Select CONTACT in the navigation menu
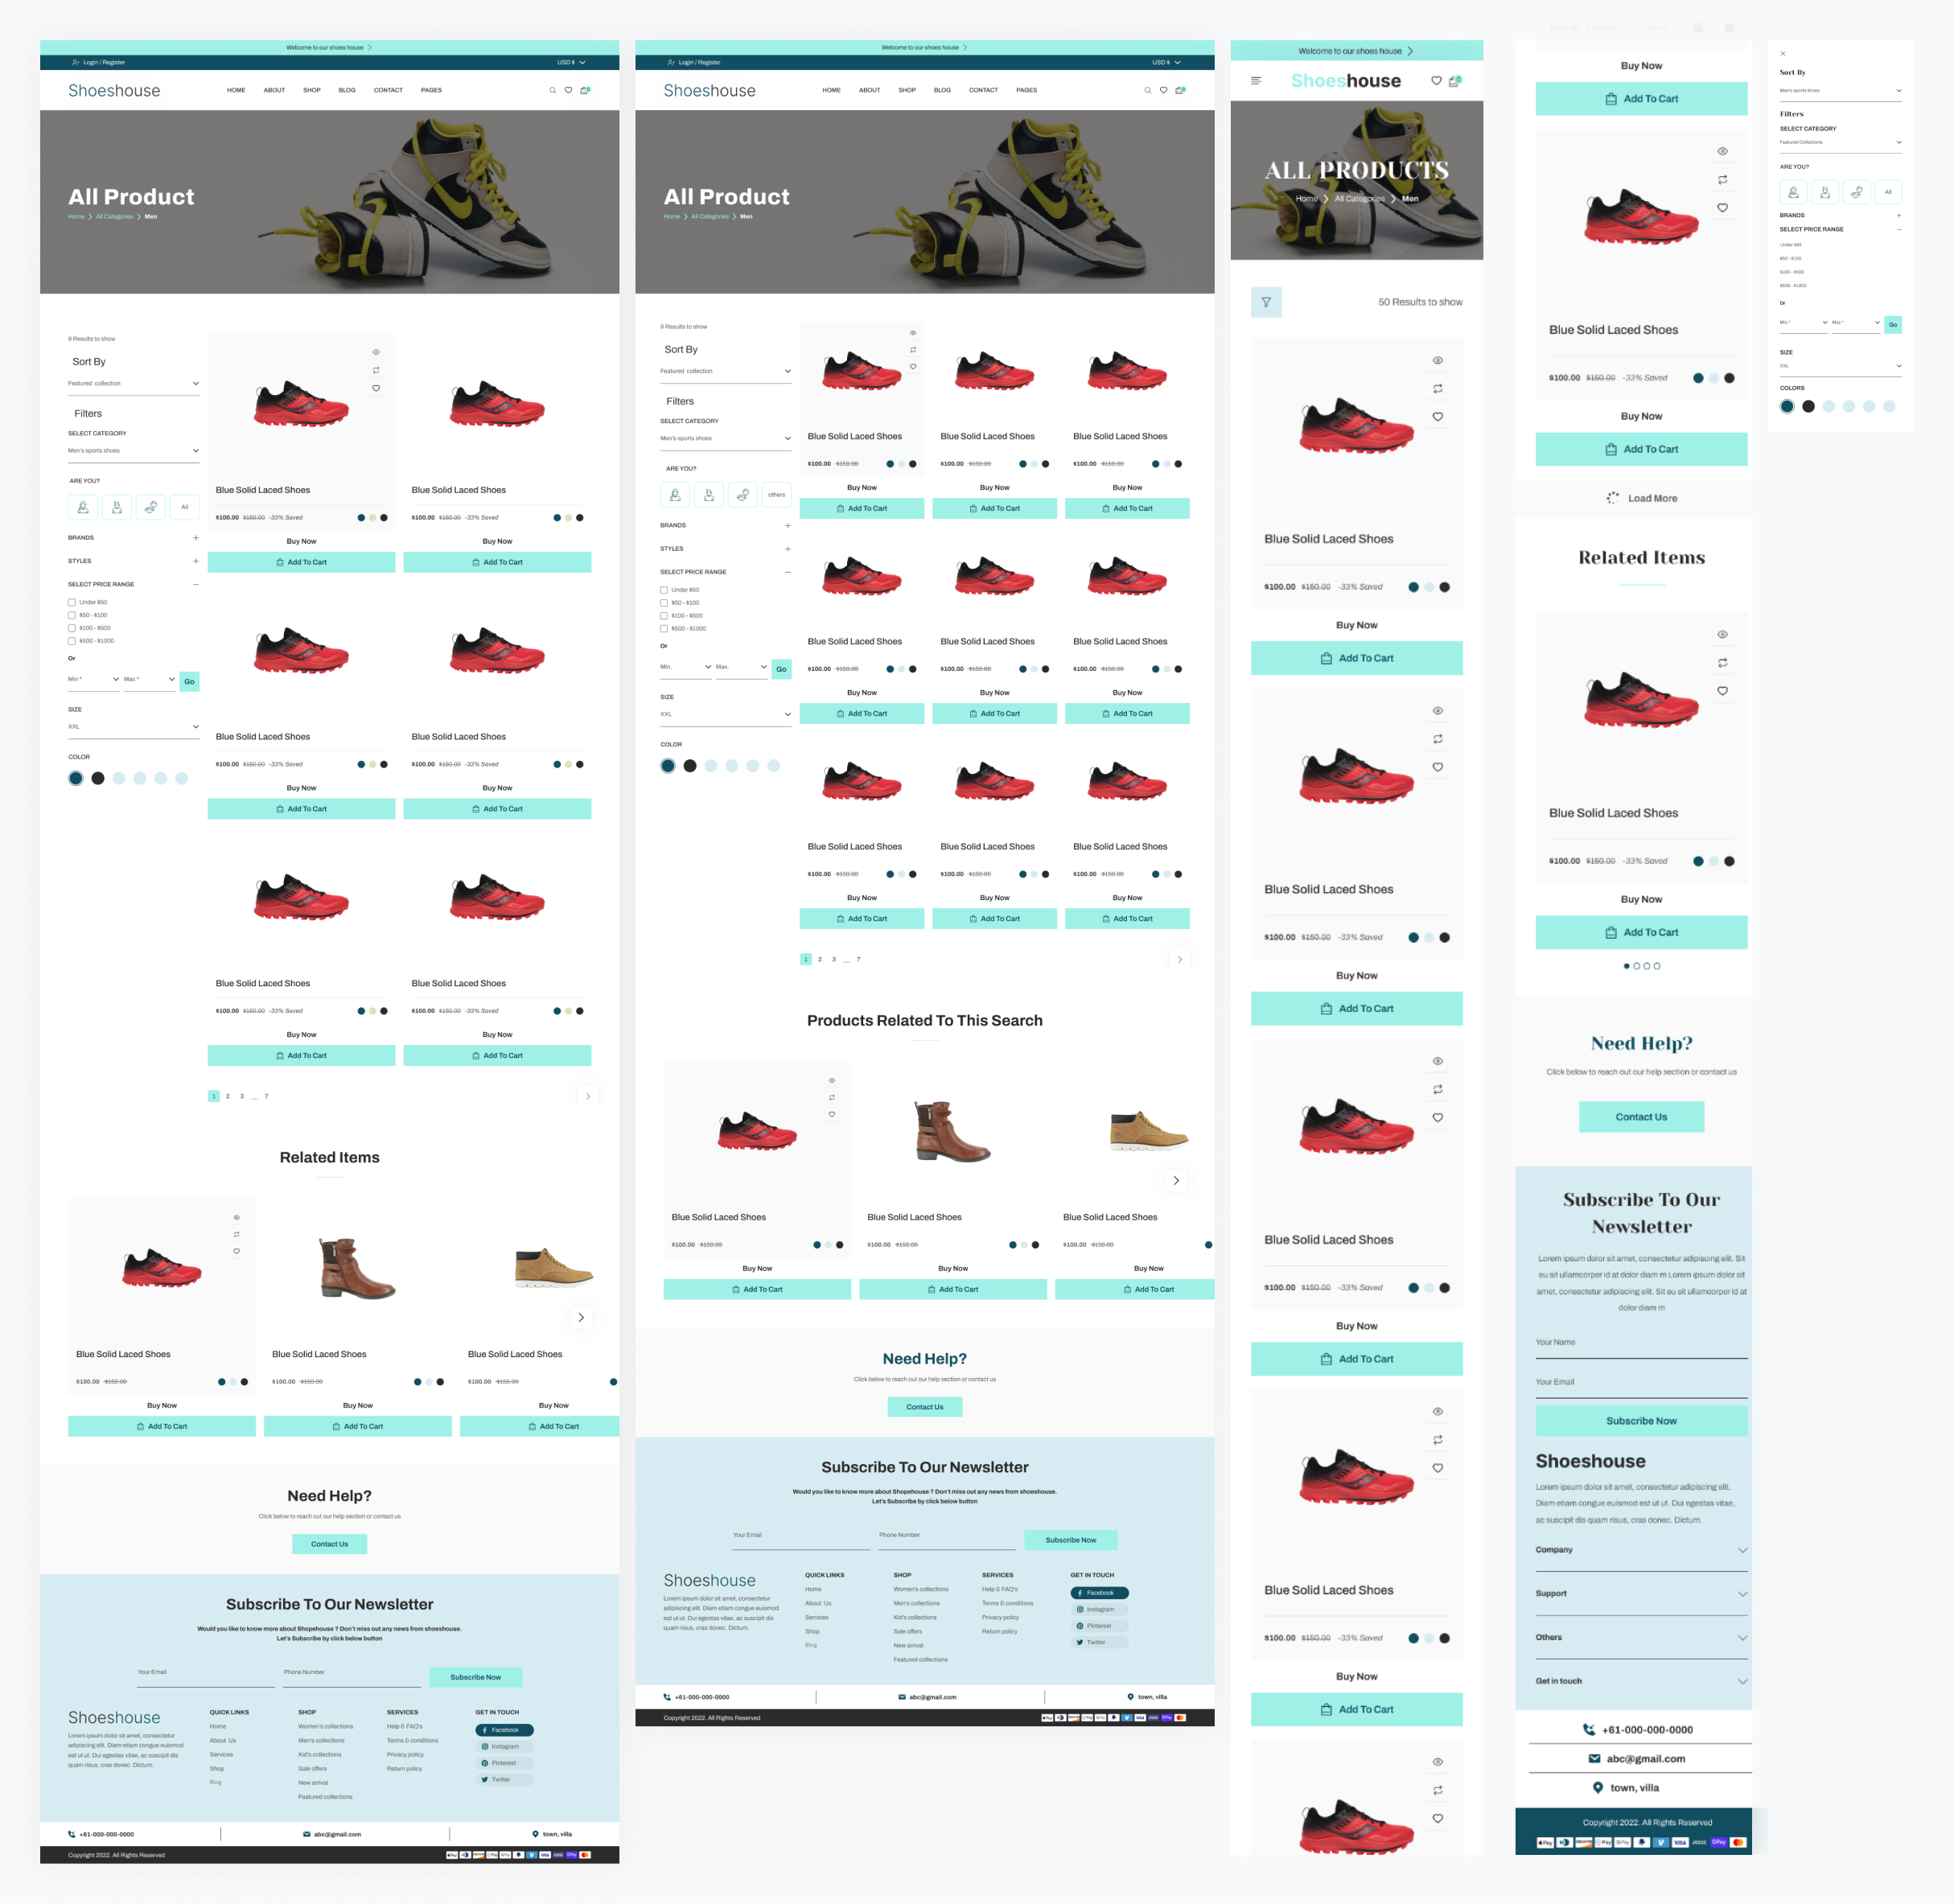This screenshot has width=1954, height=1904. pyautogui.click(x=388, y=90)
